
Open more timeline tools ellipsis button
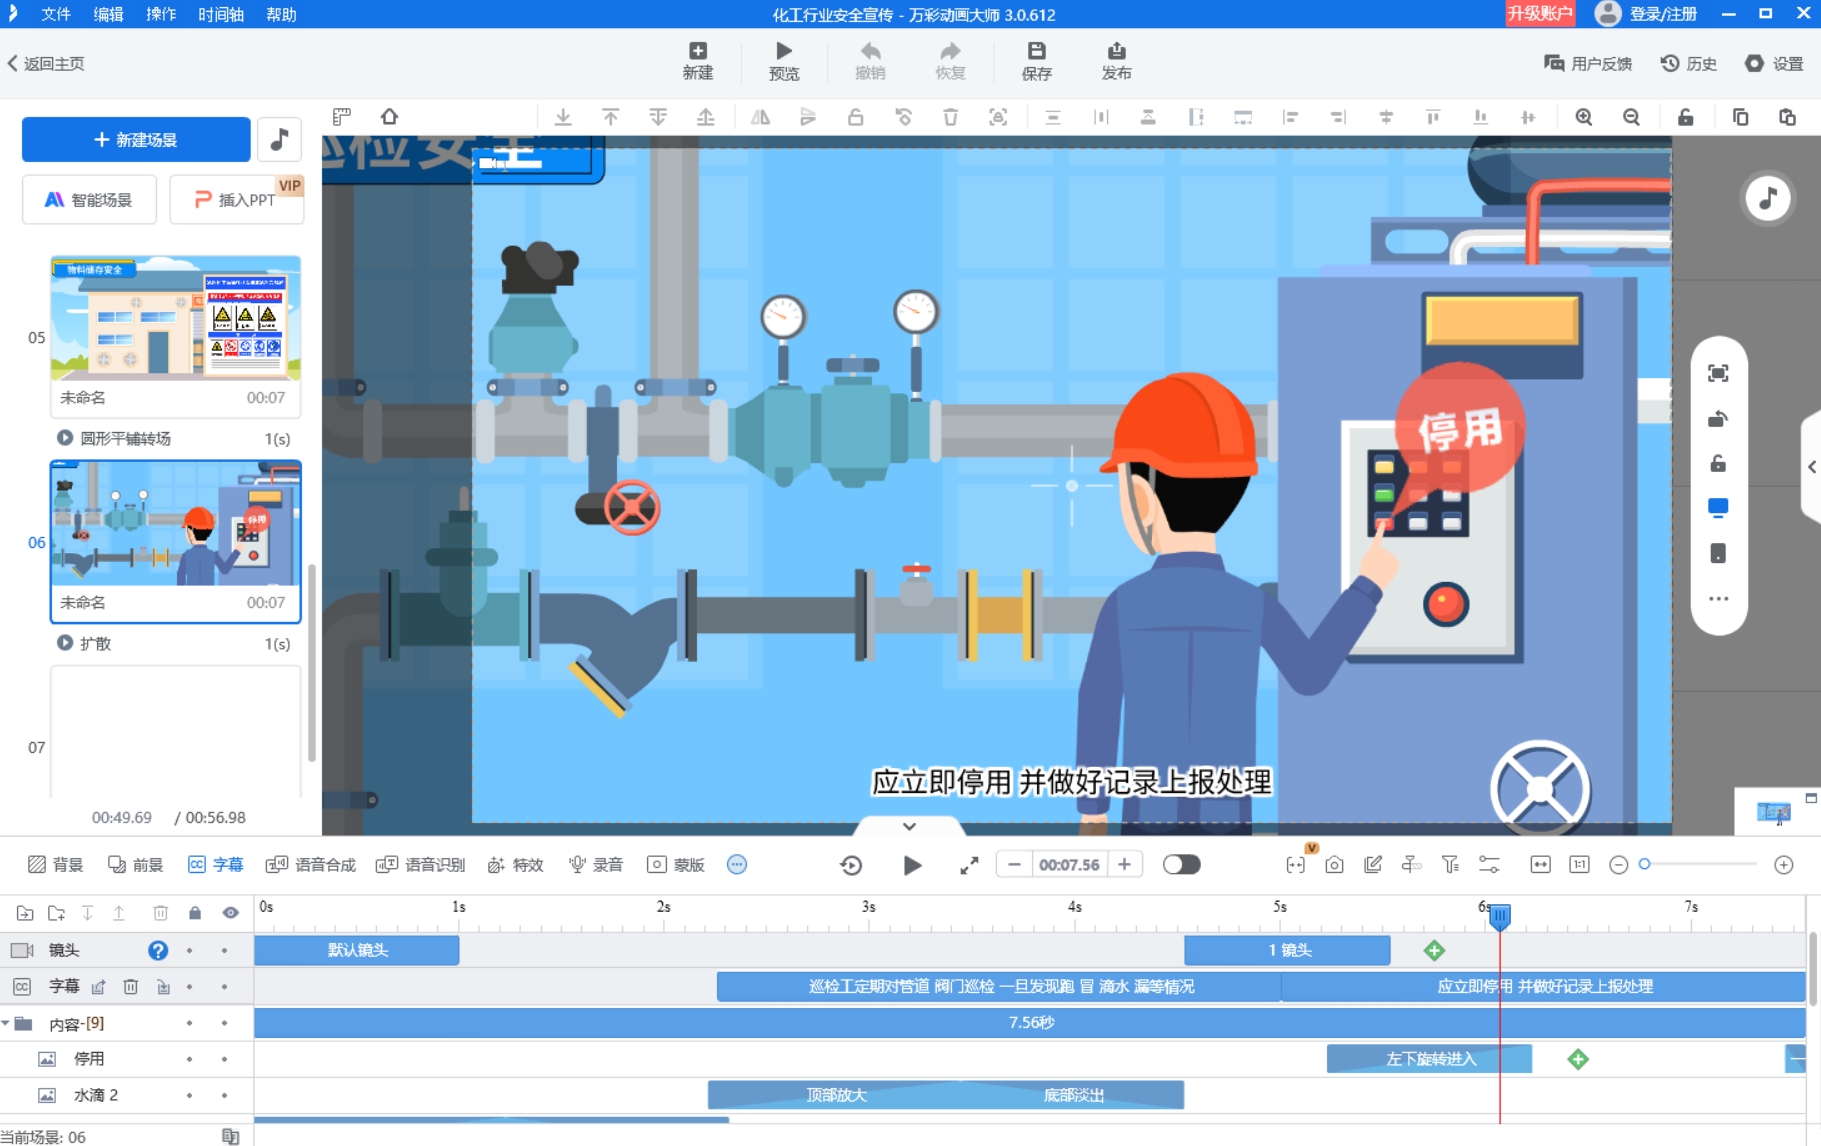737,865
